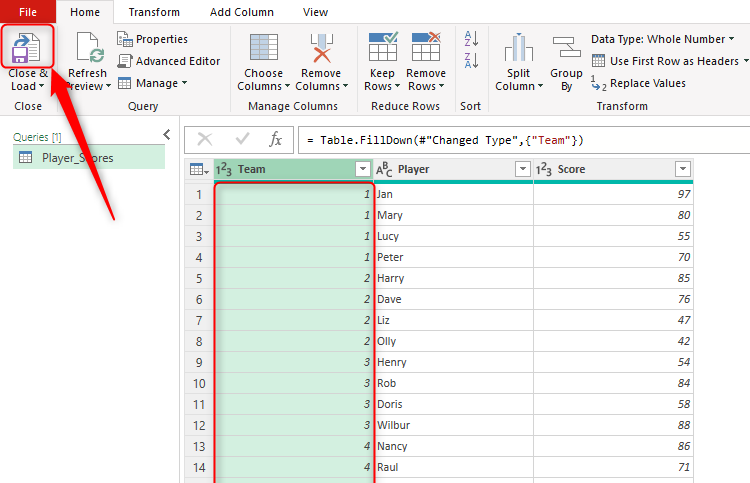This screenshot has width=750, height=483.
Task: Open the Player column filter dropdown
Action: pyautogui.click(x=522, y=170)
